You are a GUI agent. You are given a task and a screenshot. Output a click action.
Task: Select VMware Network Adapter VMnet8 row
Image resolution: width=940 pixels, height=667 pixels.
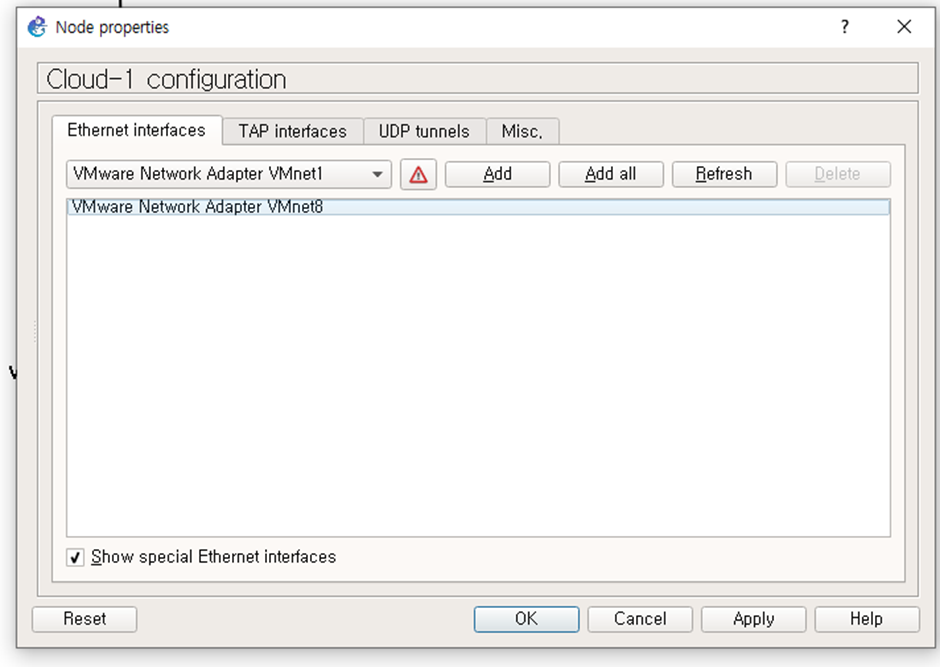coord(478,207)
